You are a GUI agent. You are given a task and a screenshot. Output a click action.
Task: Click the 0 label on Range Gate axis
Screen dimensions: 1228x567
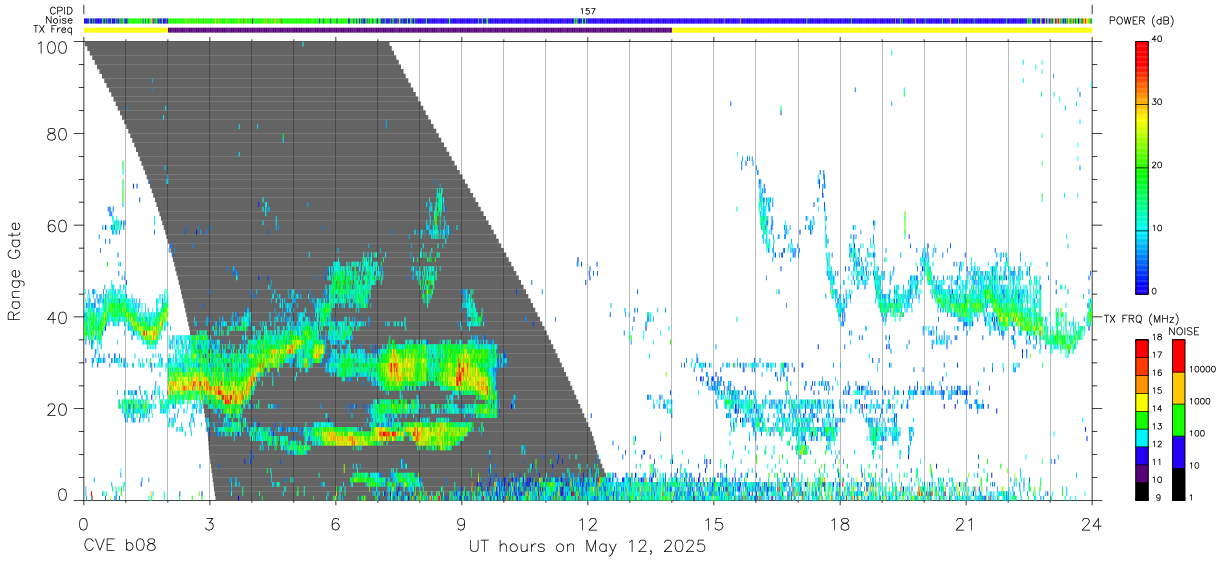62,496
